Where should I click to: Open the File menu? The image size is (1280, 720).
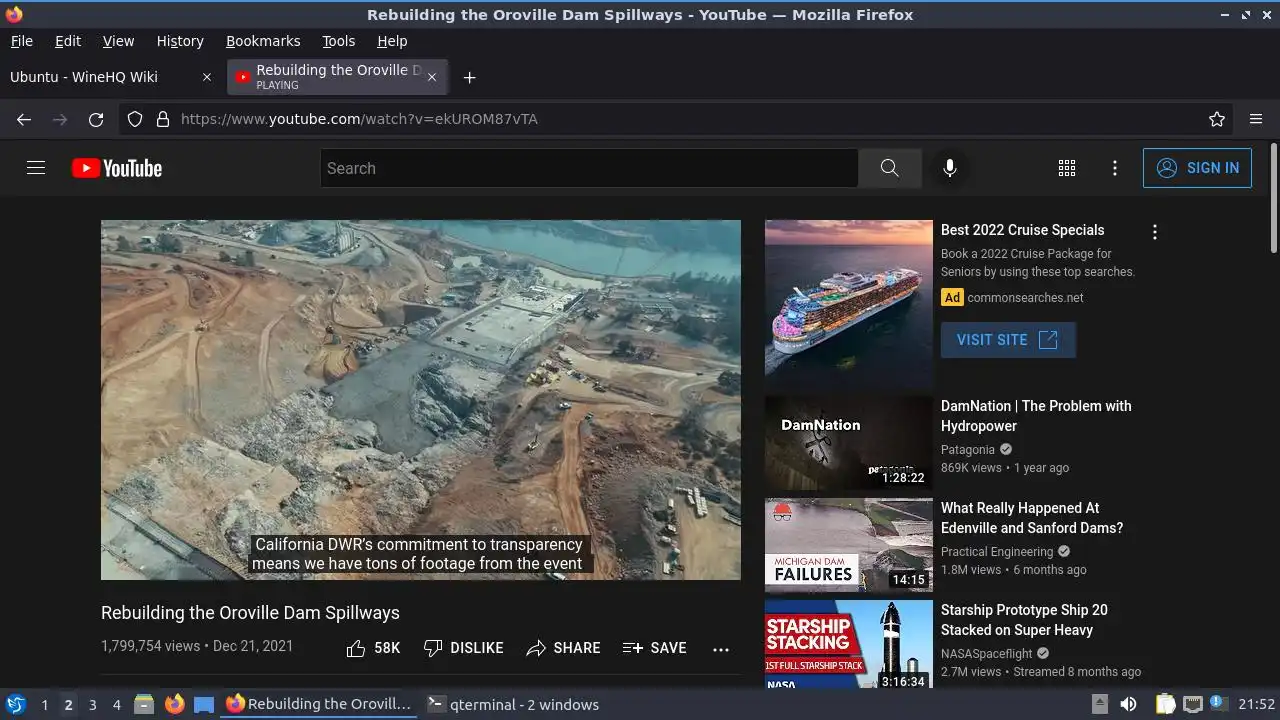(x=21, y=41)
